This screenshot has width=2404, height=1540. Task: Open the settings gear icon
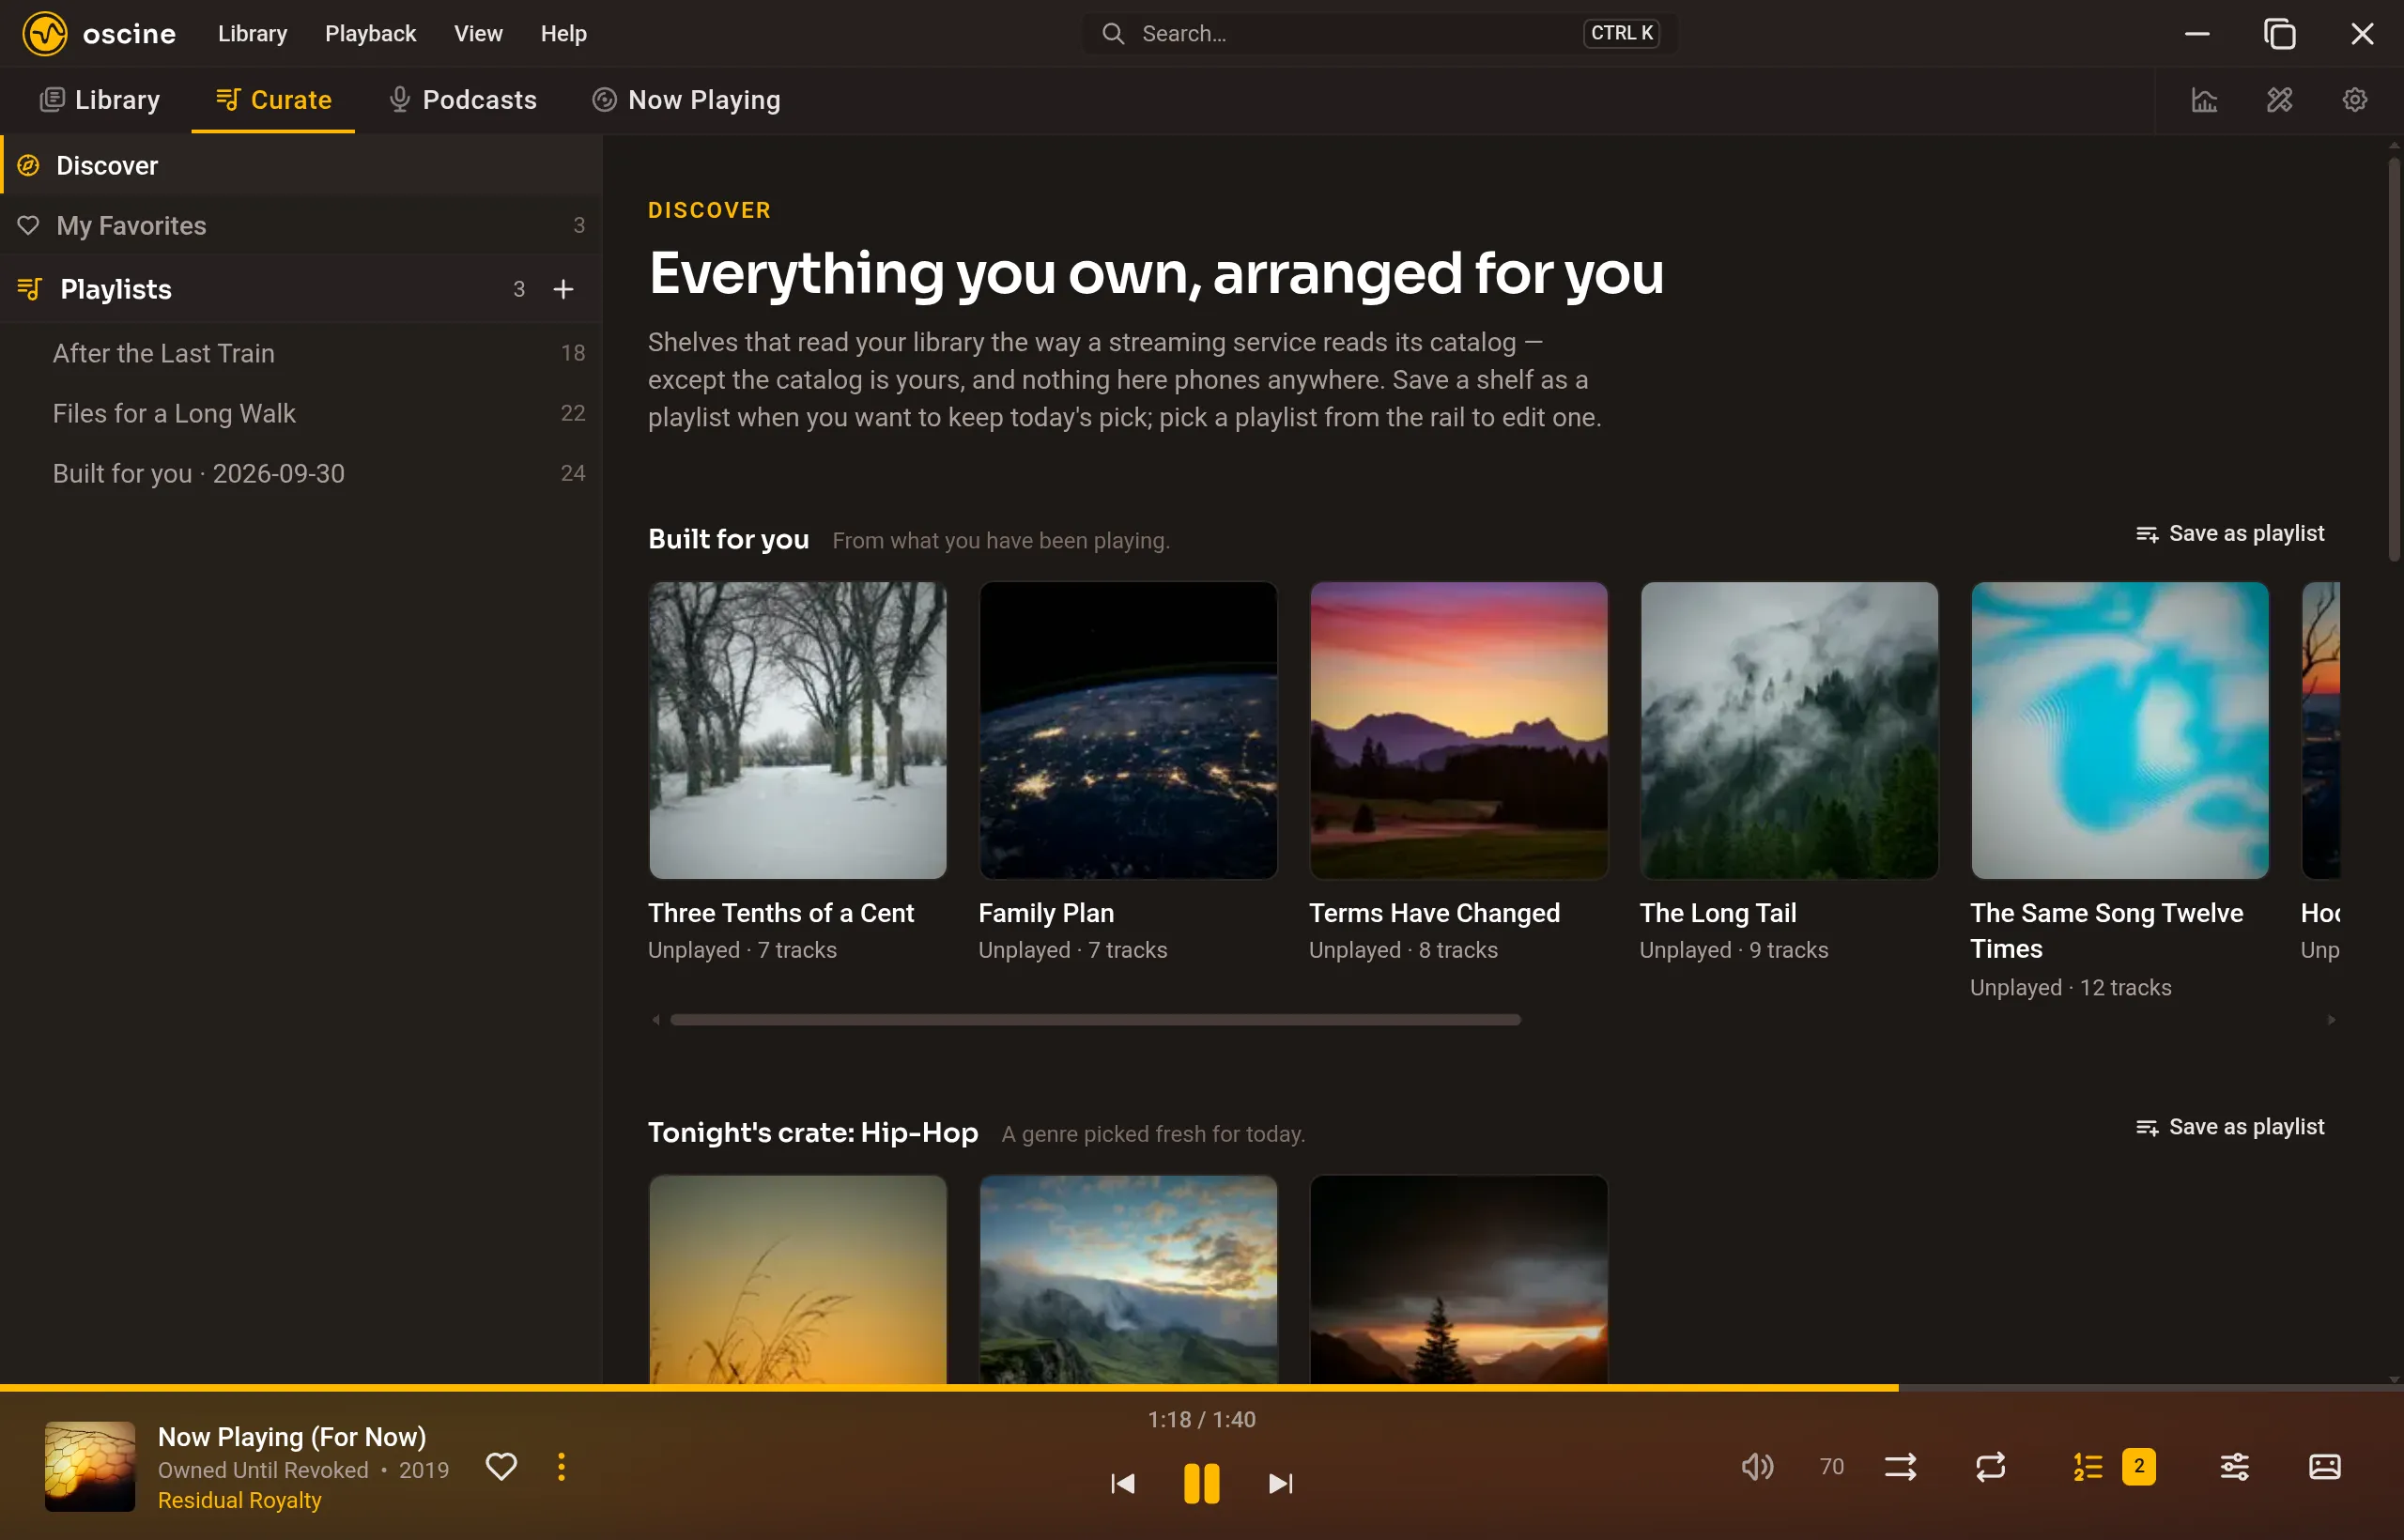2354,100
